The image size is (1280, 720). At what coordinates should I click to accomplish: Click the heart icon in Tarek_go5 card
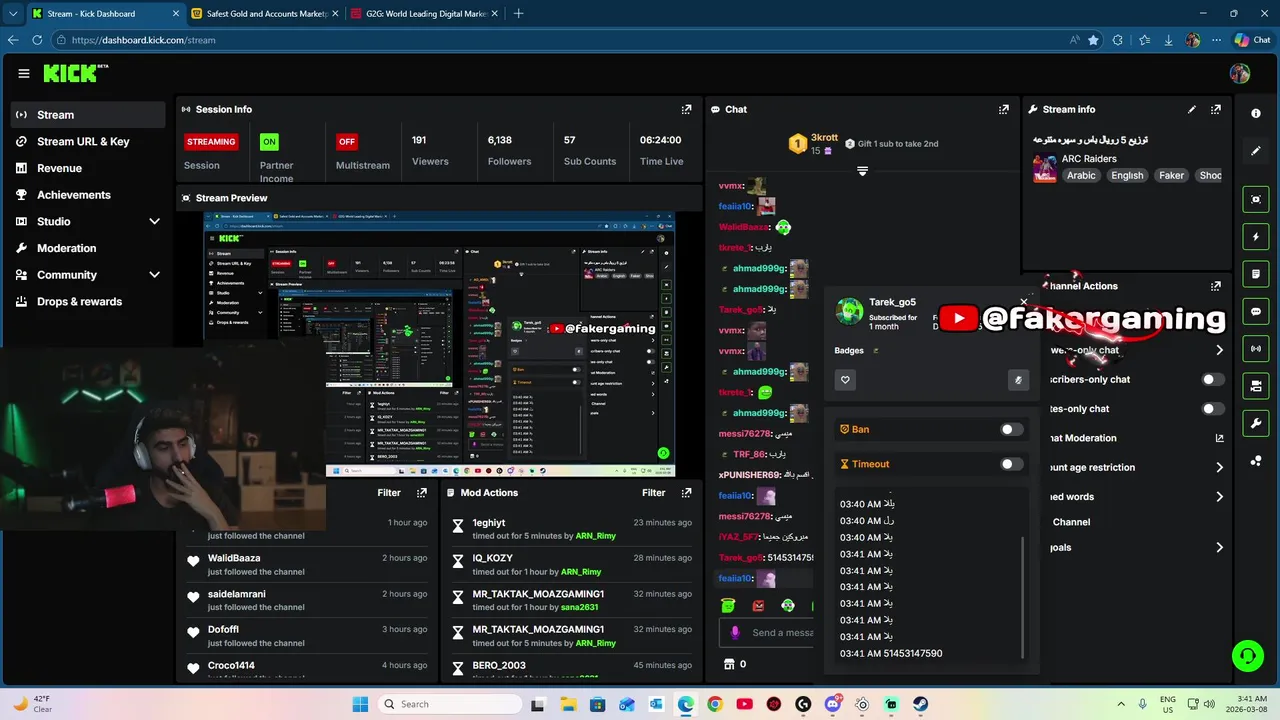(845, 380)
